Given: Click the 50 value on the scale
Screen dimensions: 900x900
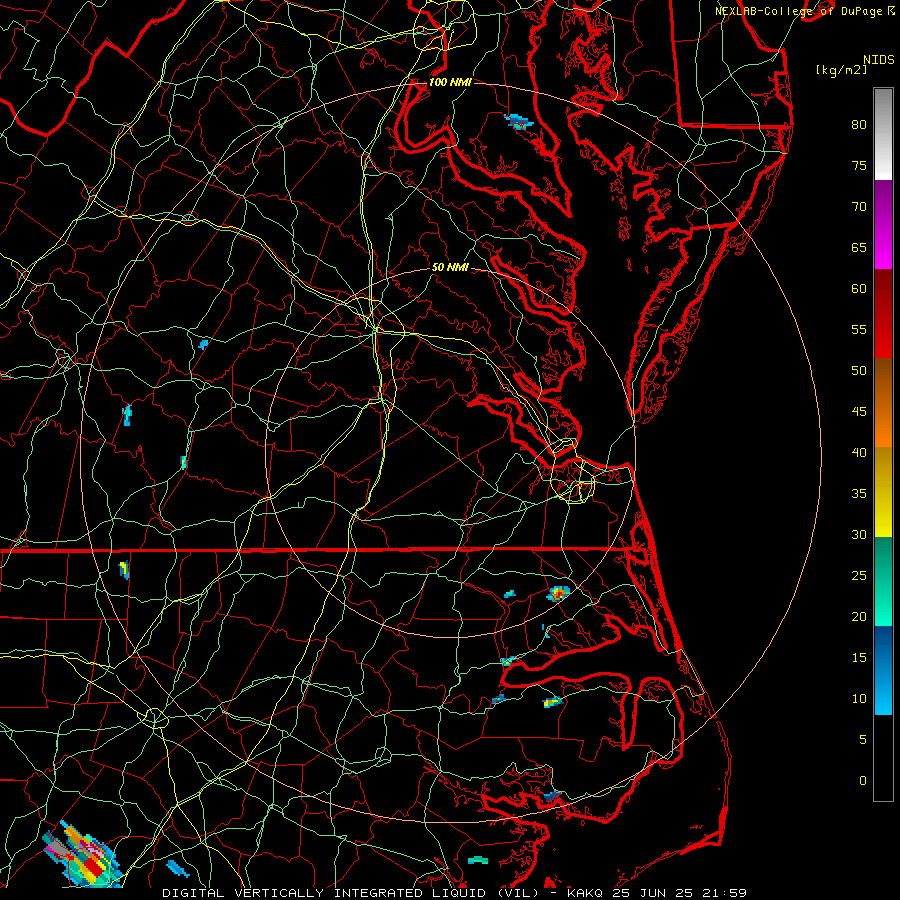Looking at the screenshot, I should click(x=859, y=370).
